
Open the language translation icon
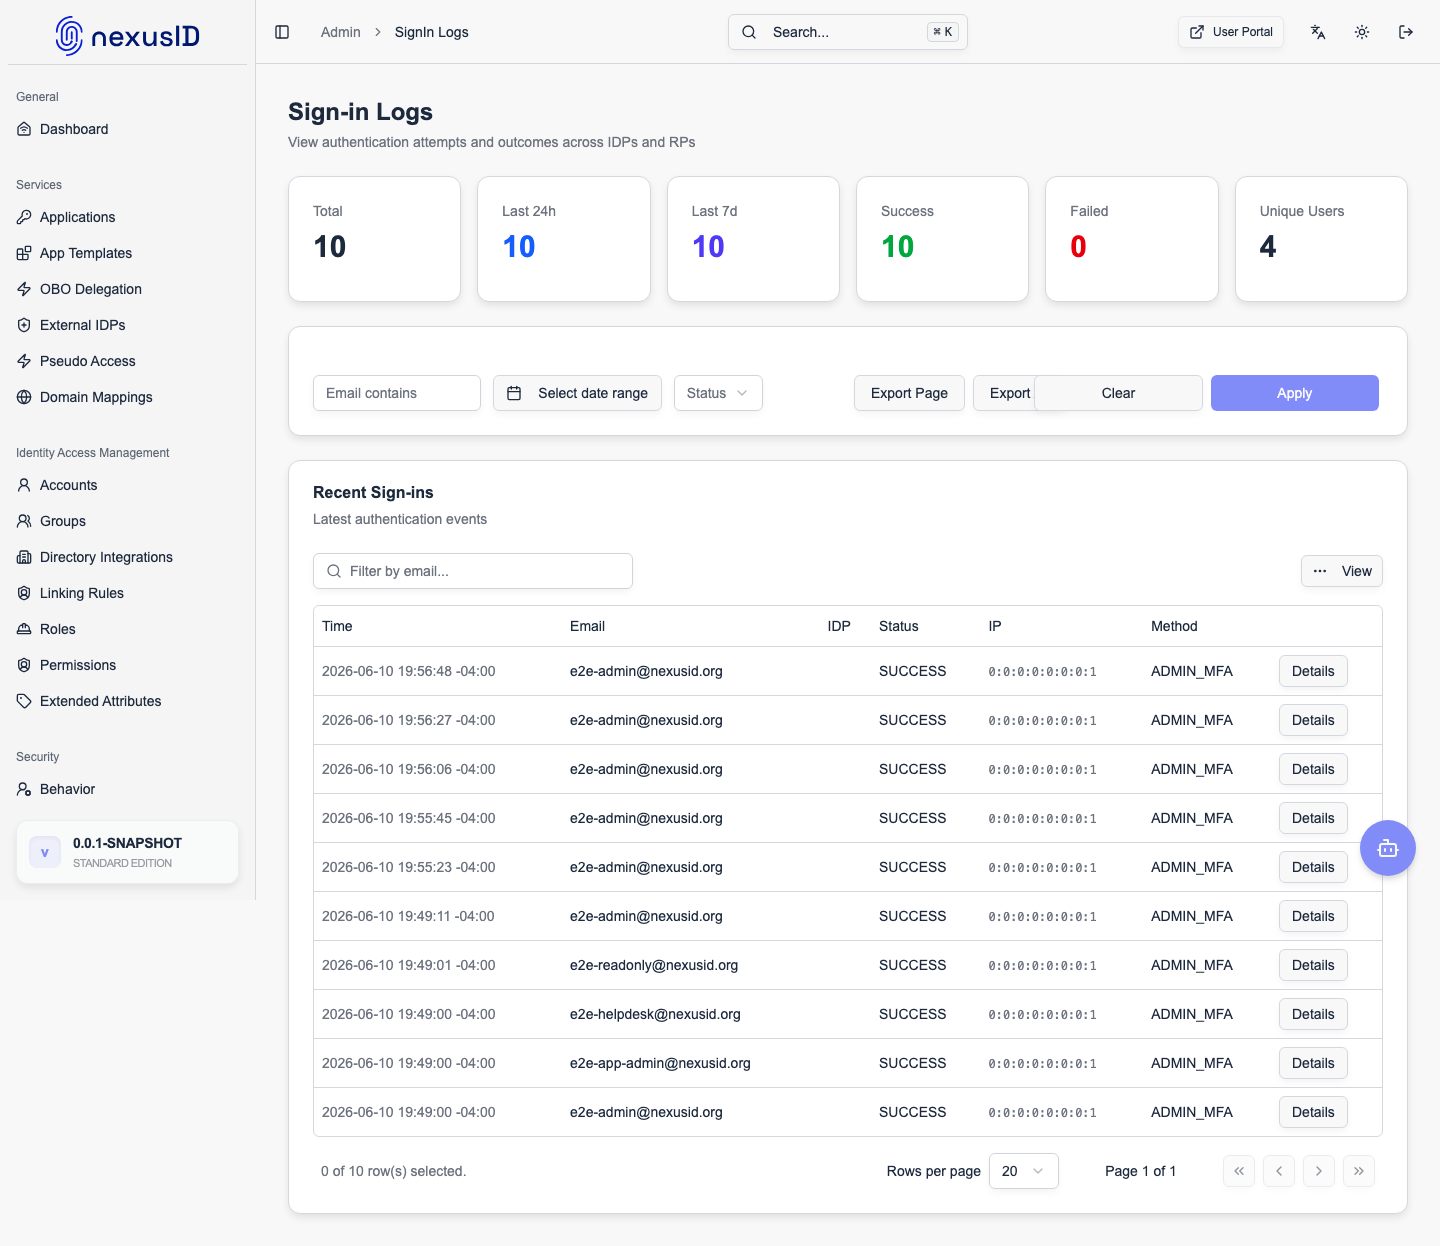[x=1318, y=32]
